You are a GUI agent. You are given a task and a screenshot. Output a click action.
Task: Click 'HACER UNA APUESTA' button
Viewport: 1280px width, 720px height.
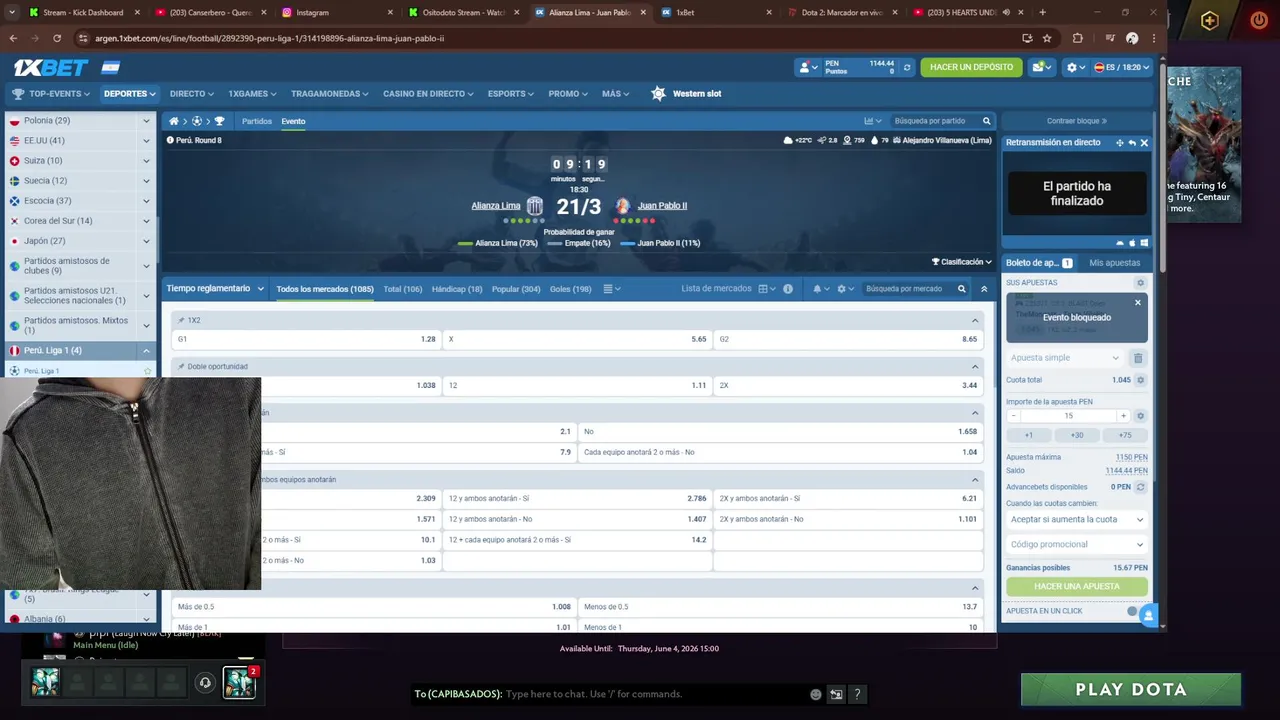[1077, 587]
